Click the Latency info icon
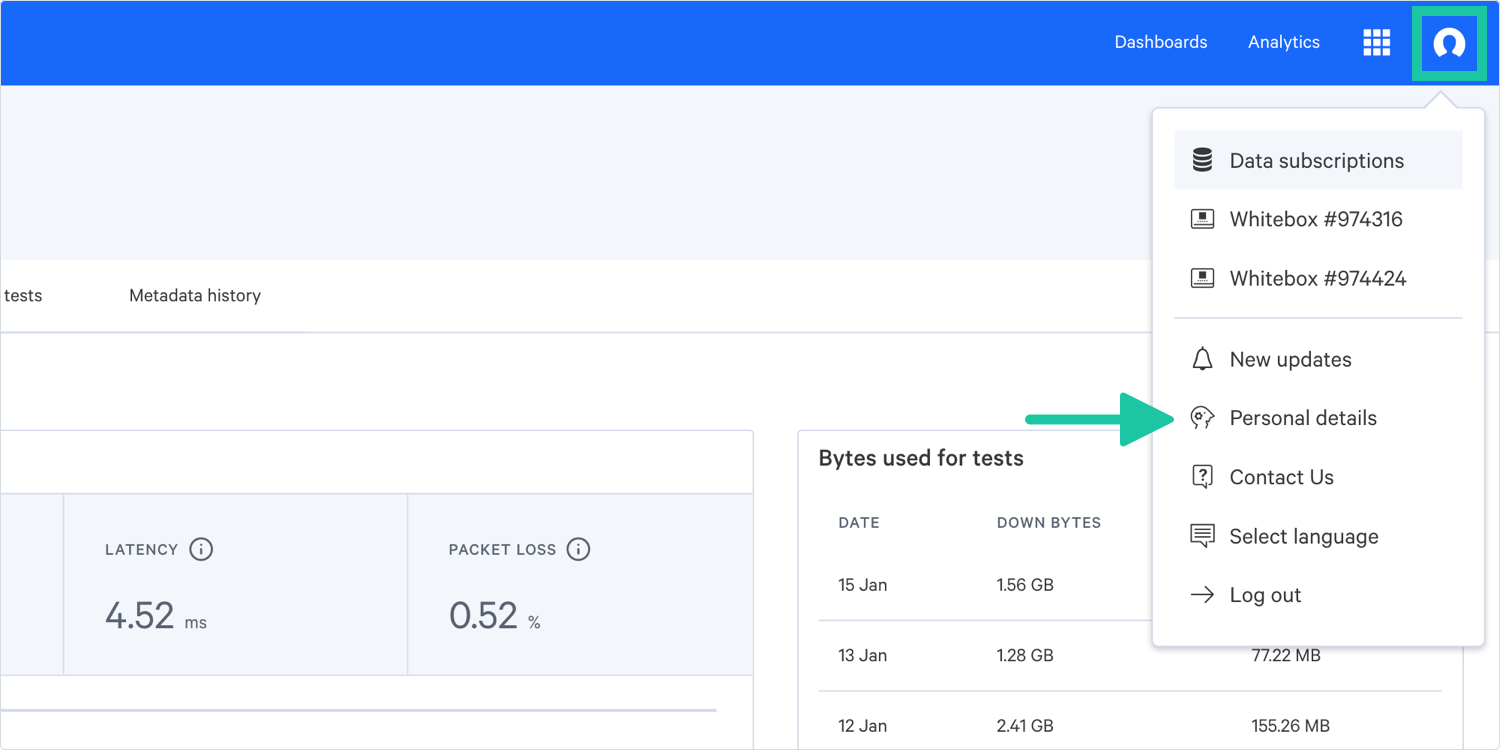Image resolution: width=1500 pixels, height=750 pixels. [x=201, y=549]
